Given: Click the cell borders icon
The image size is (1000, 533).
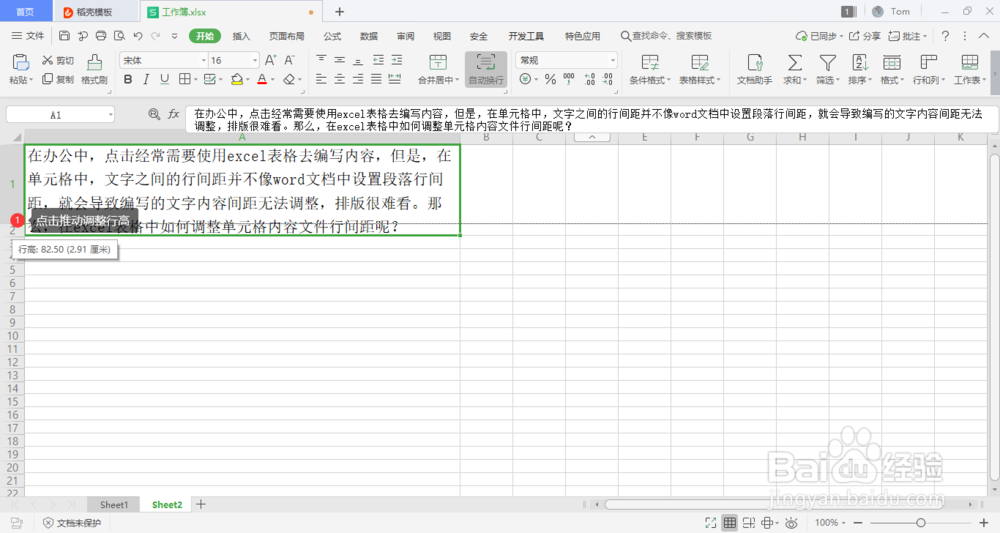Looking at the screenshot, I should coord(184,79).
